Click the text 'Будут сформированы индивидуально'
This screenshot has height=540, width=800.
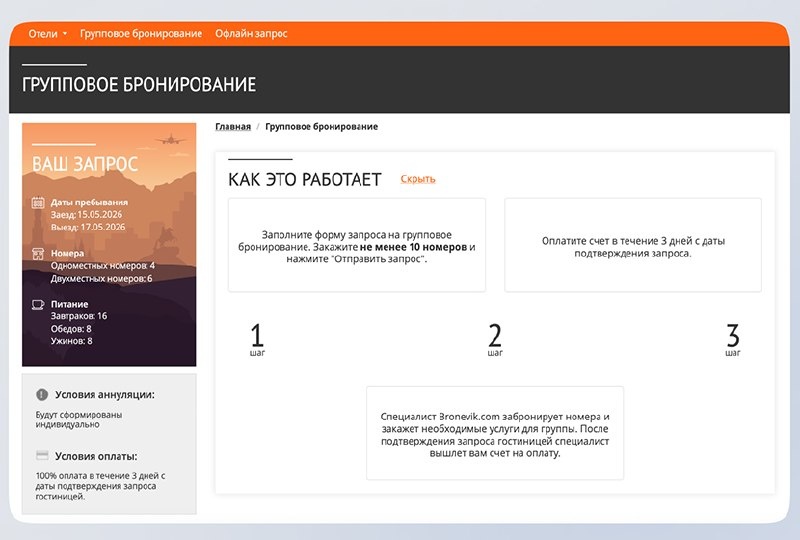click(79, 420)
